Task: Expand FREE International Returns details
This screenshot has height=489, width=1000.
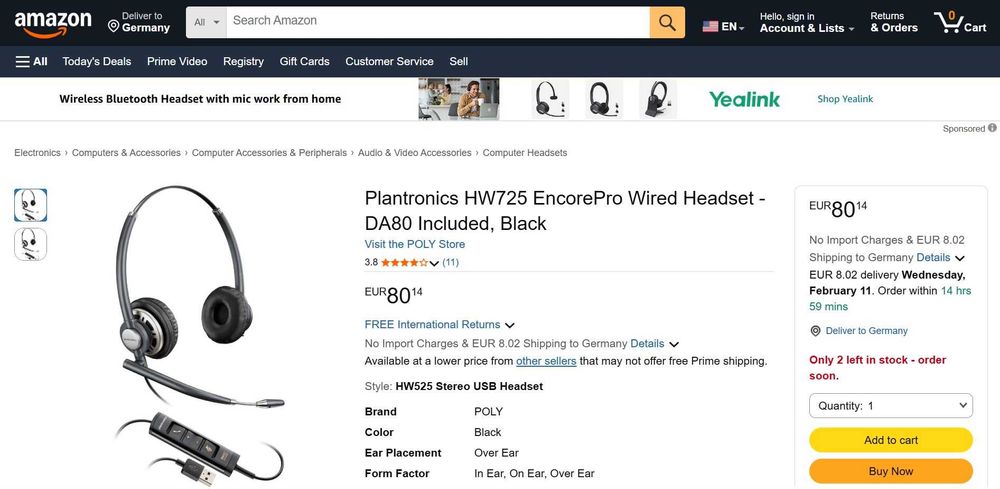Action: (509, 325)
